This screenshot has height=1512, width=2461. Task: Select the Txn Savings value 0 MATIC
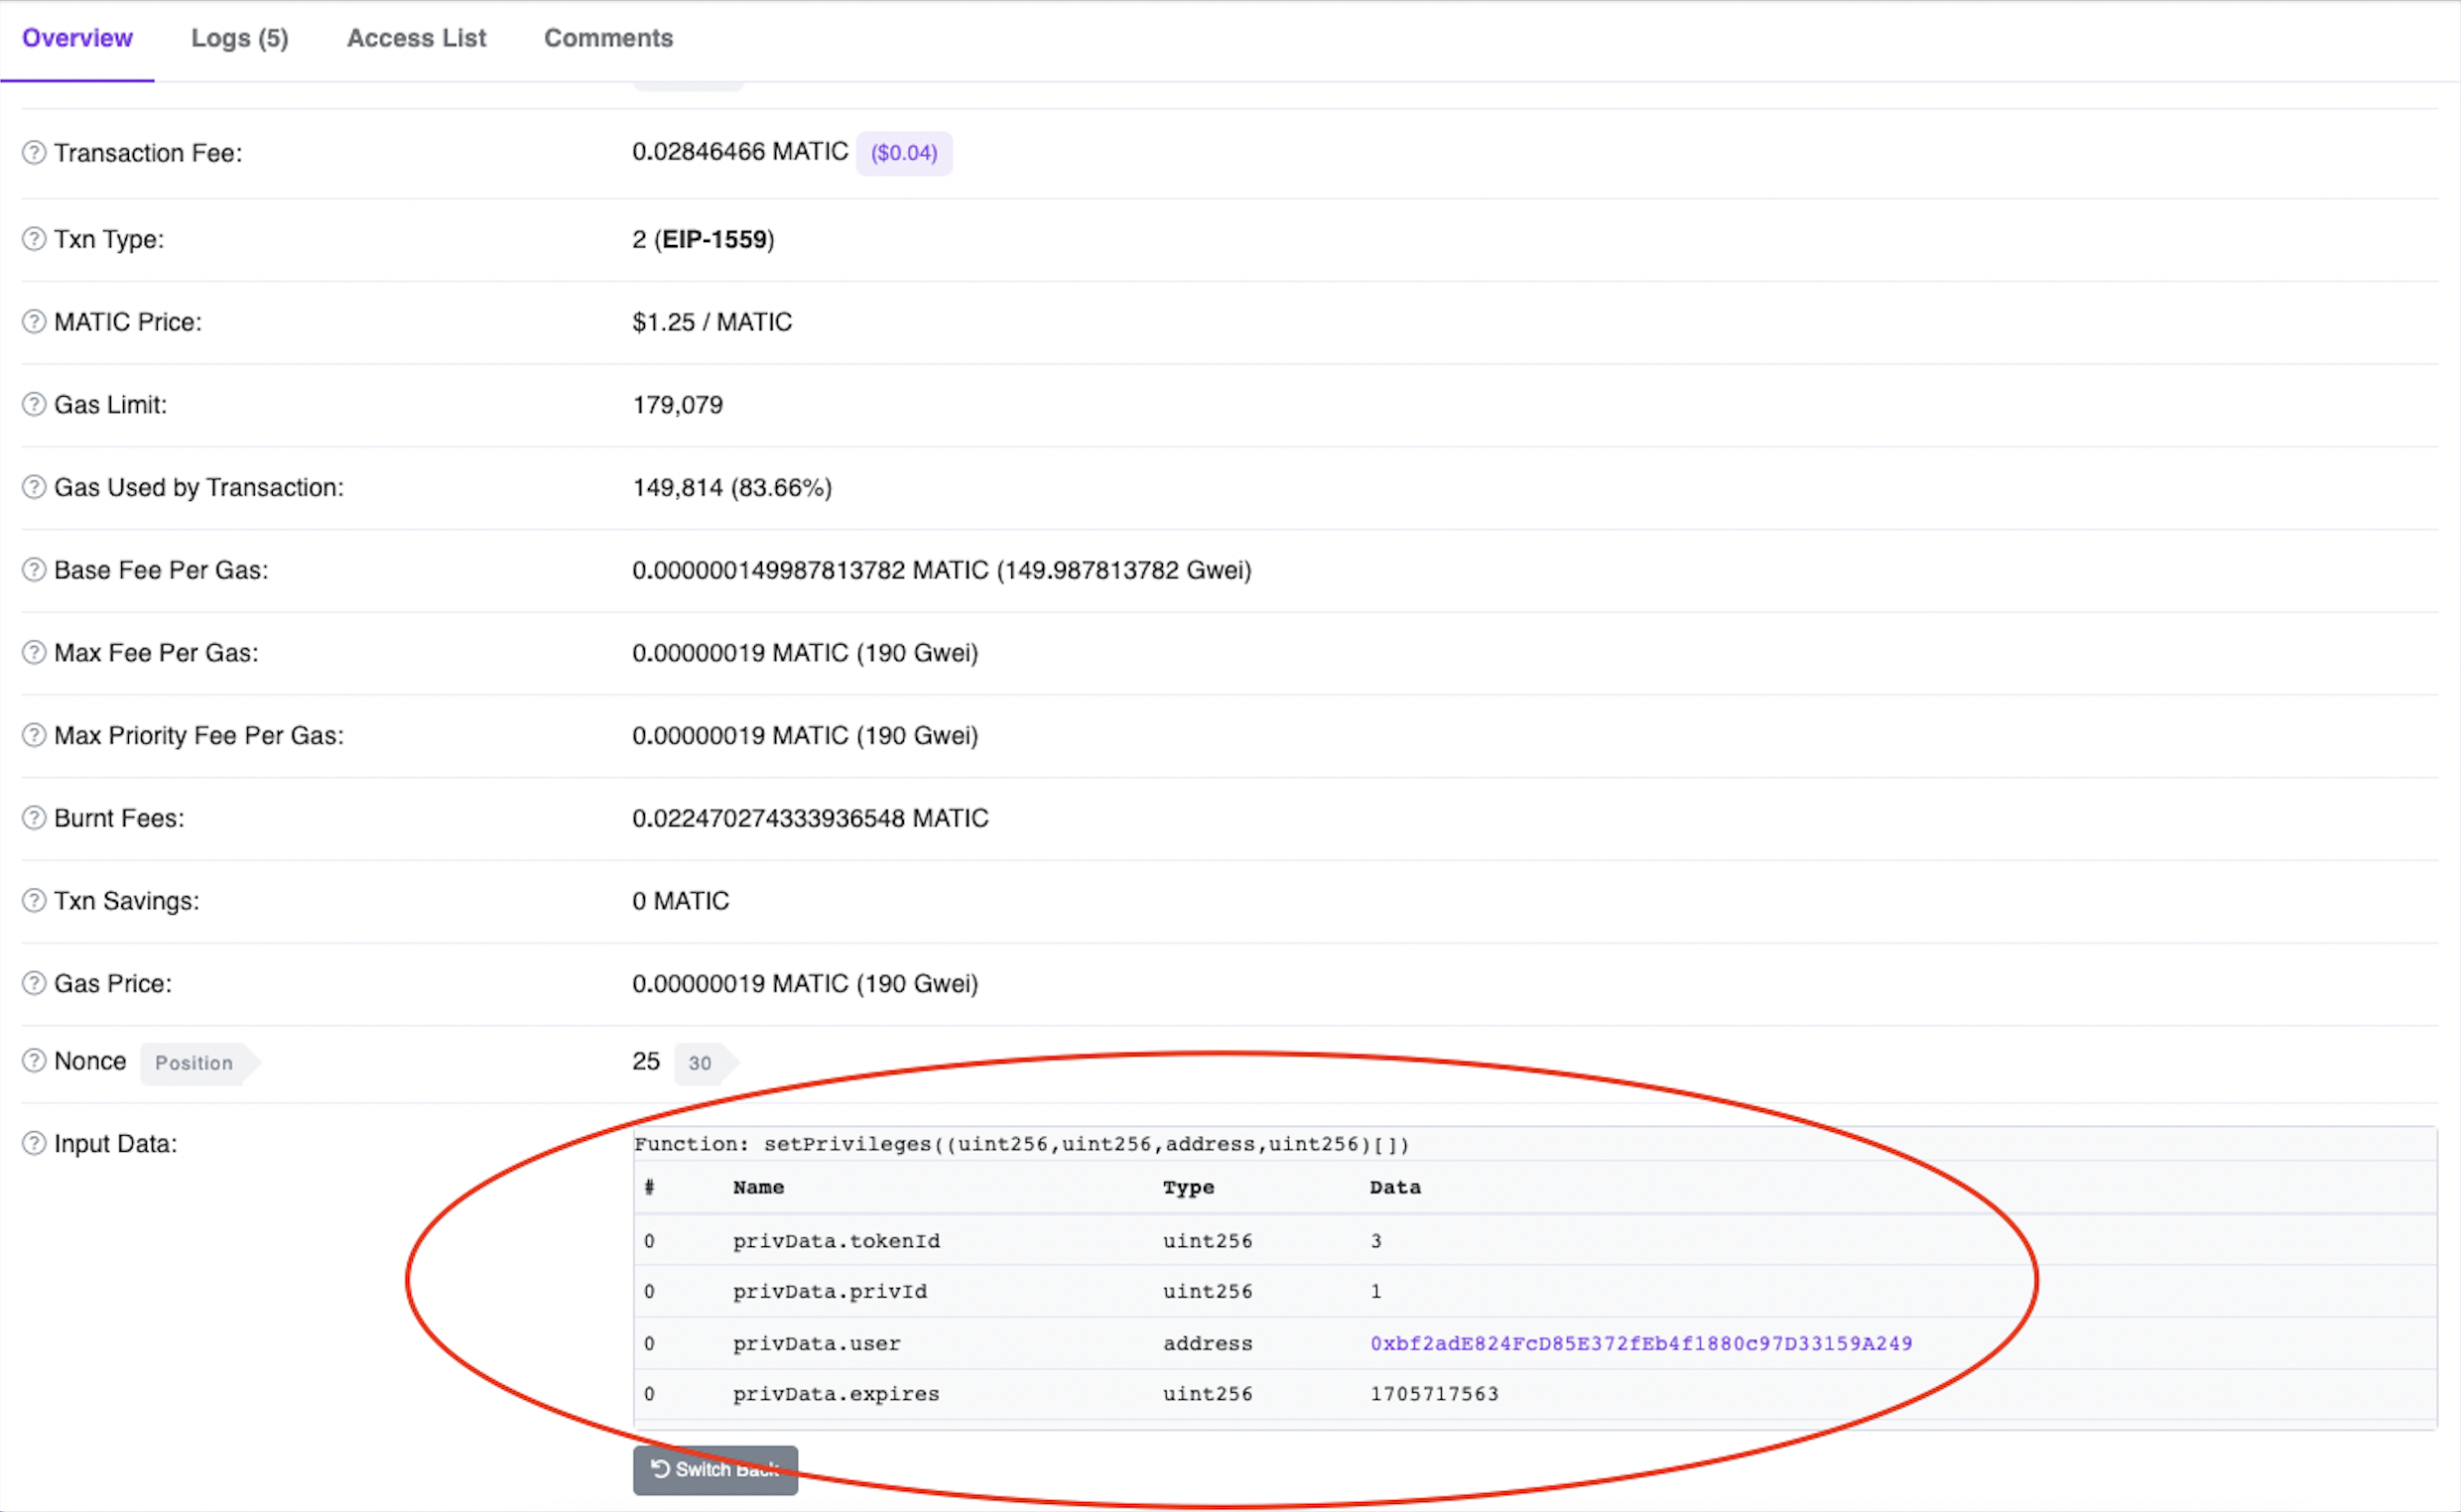(680, 901)
